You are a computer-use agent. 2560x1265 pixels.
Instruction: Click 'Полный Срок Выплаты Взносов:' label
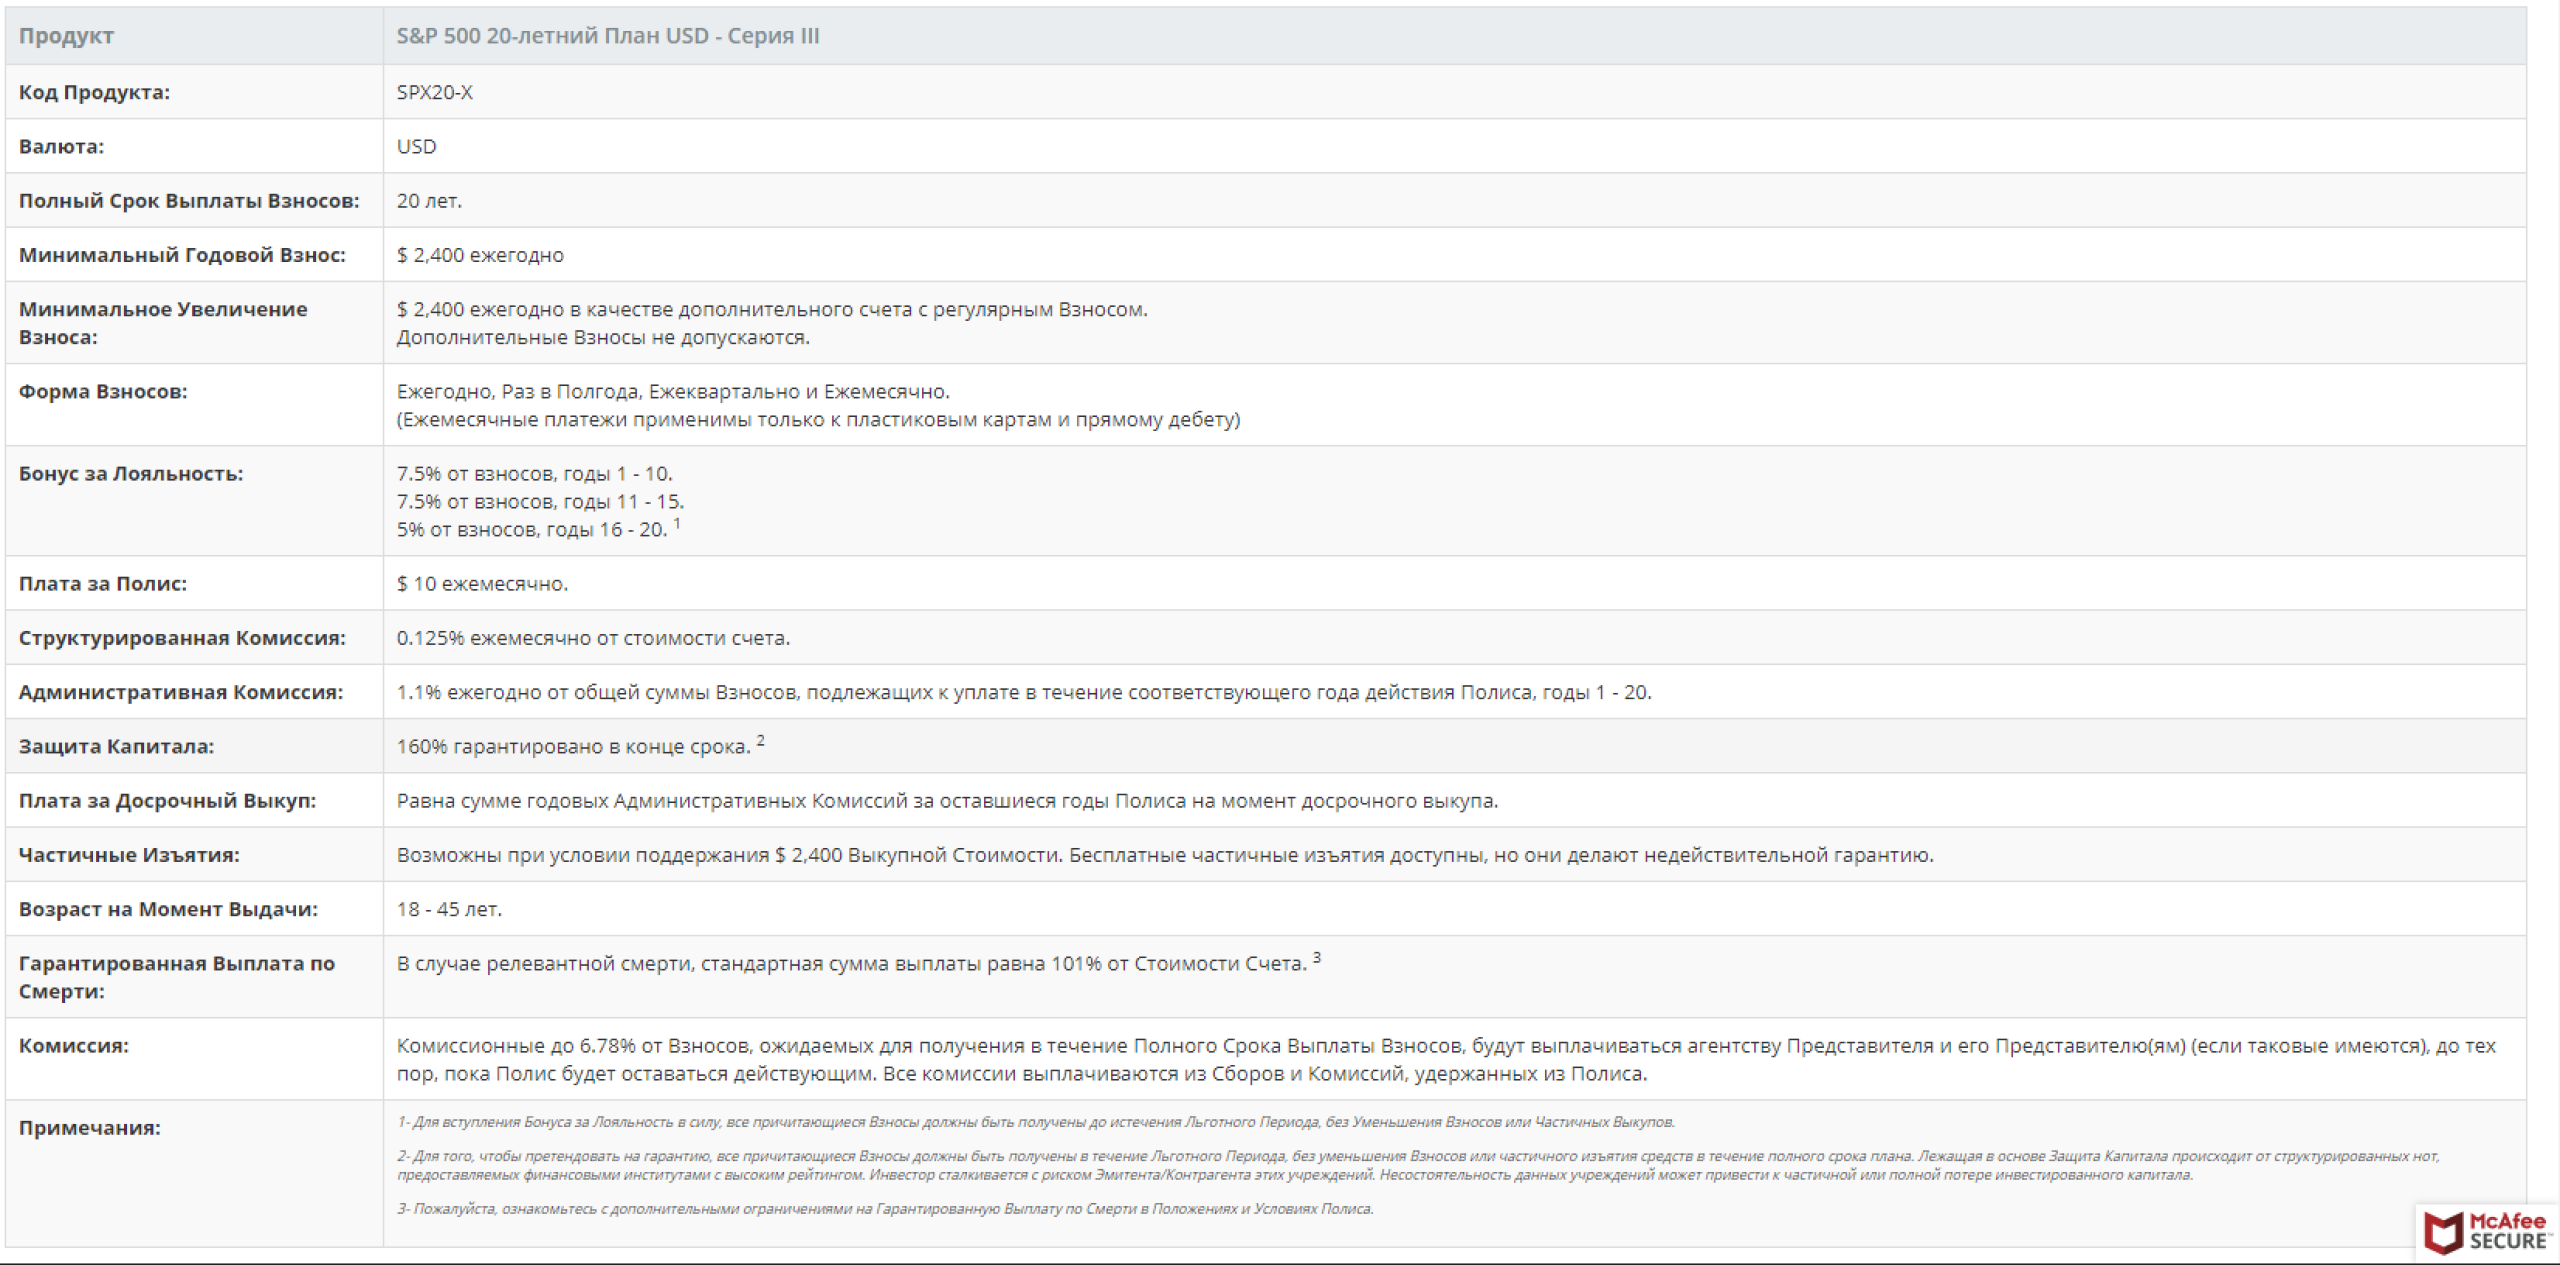189,200
